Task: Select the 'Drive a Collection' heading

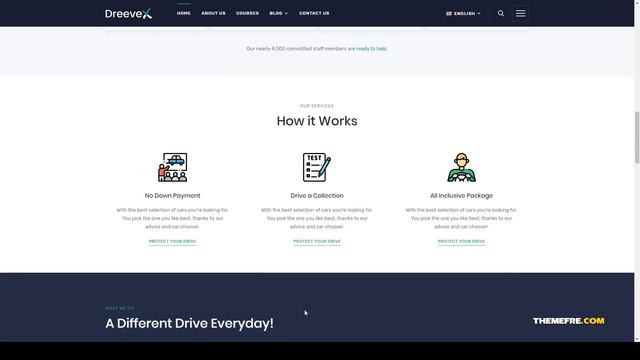Action: point(317,196)
